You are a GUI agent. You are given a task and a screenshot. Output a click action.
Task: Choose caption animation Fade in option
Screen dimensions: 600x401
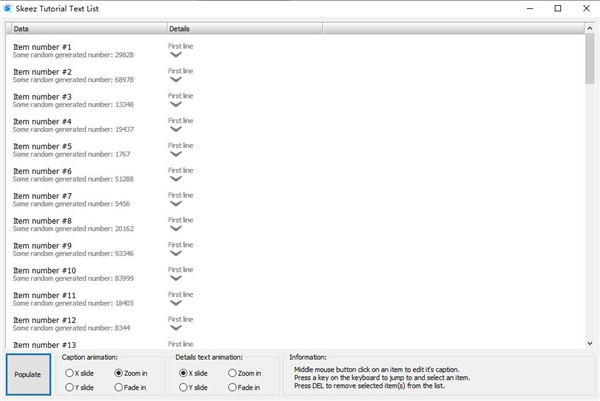pos(118,387)
